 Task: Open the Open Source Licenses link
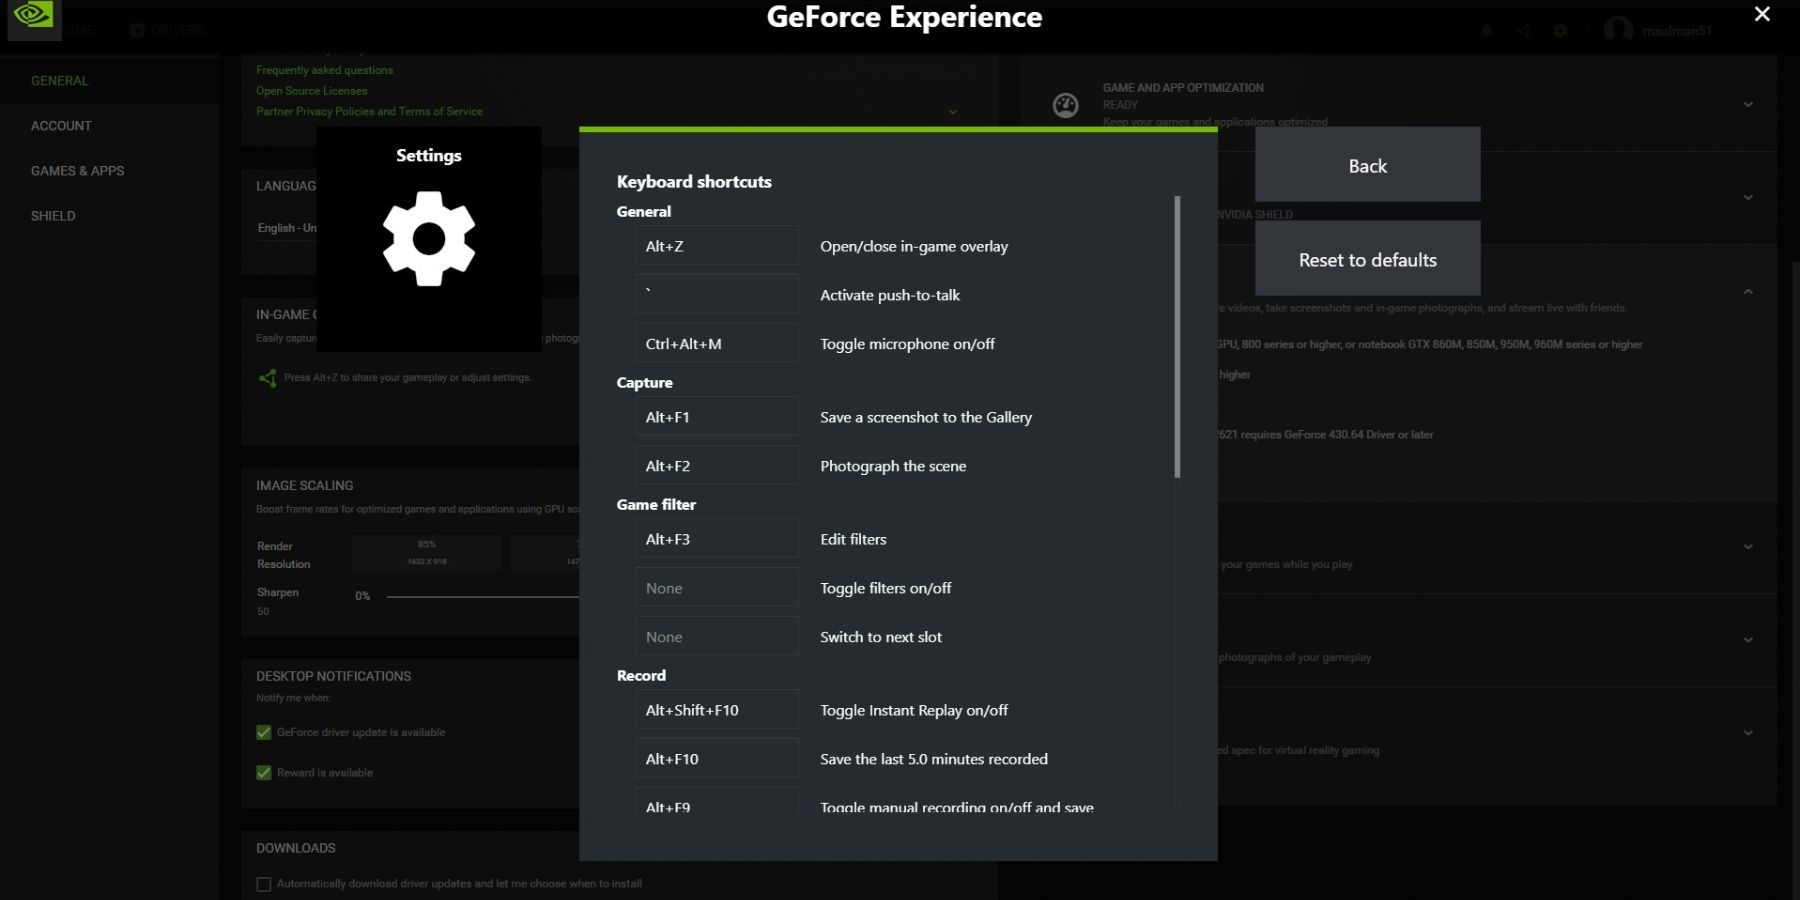pyautogui.click(x=311, y=91)
